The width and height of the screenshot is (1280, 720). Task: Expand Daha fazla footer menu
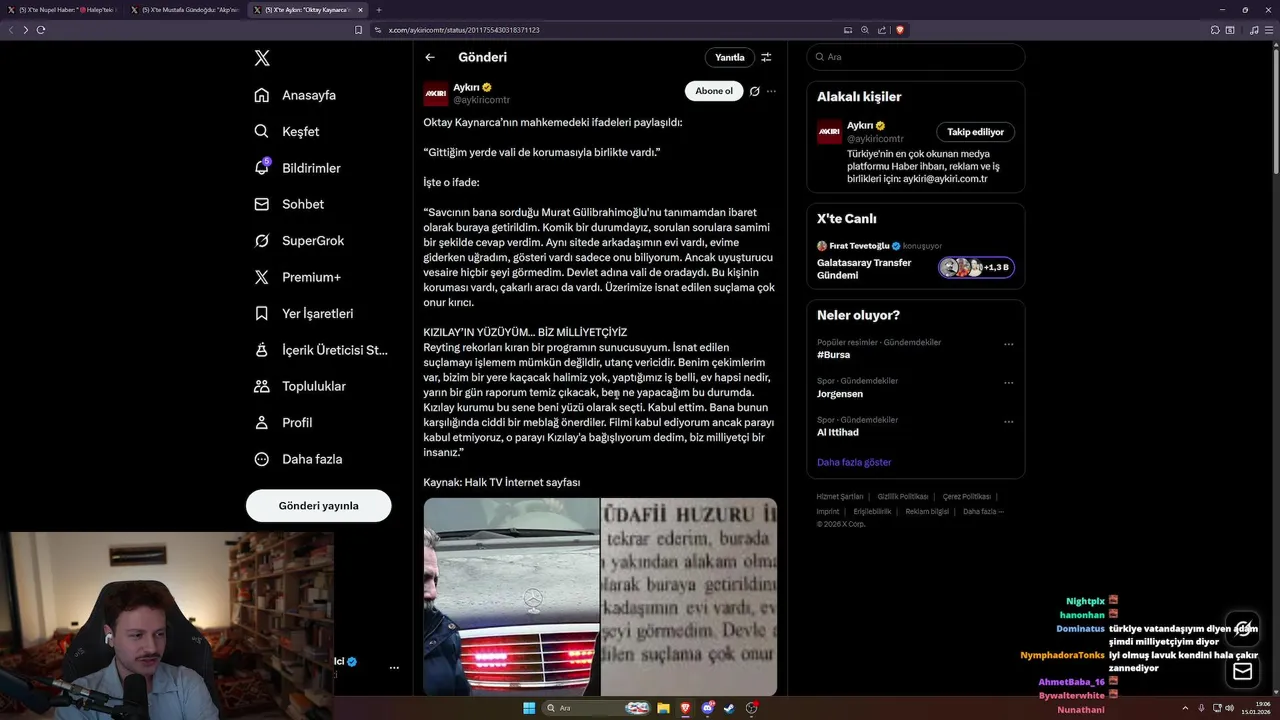coord(983,511)
